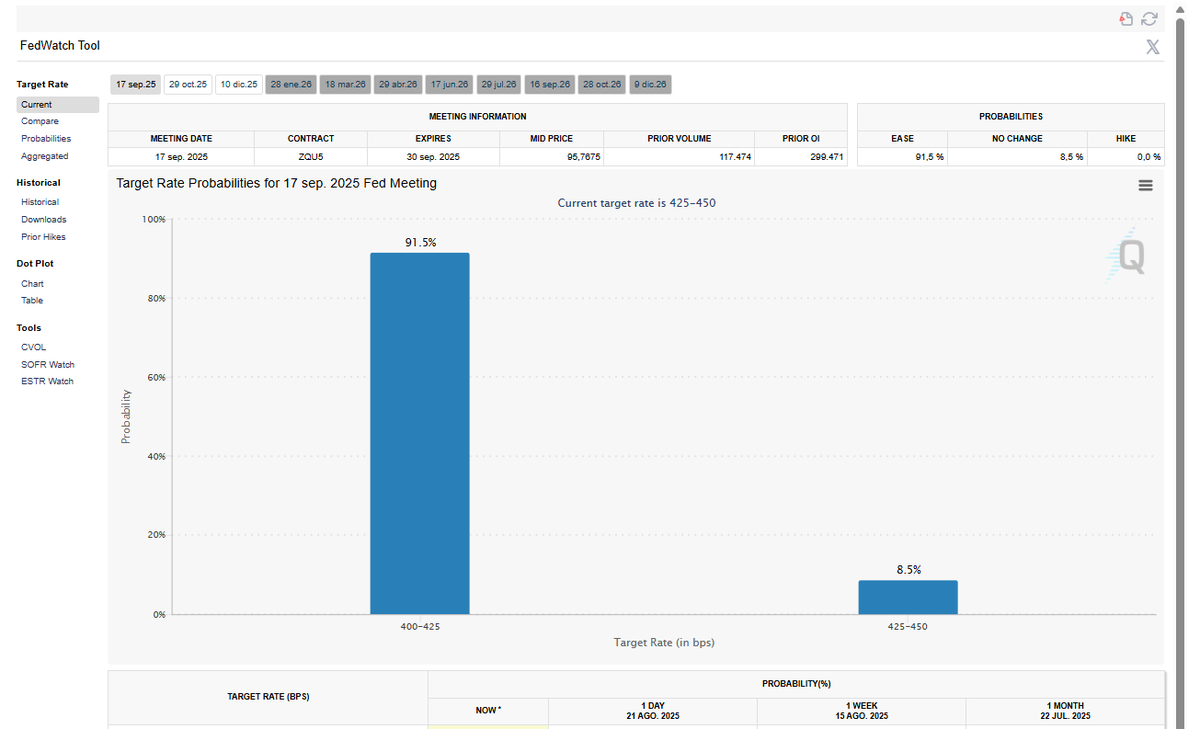The height and width of the screenshot is (729, 1200).
Task: Open the chart hamburger menu icon
Action: (x=1145, y=185)
